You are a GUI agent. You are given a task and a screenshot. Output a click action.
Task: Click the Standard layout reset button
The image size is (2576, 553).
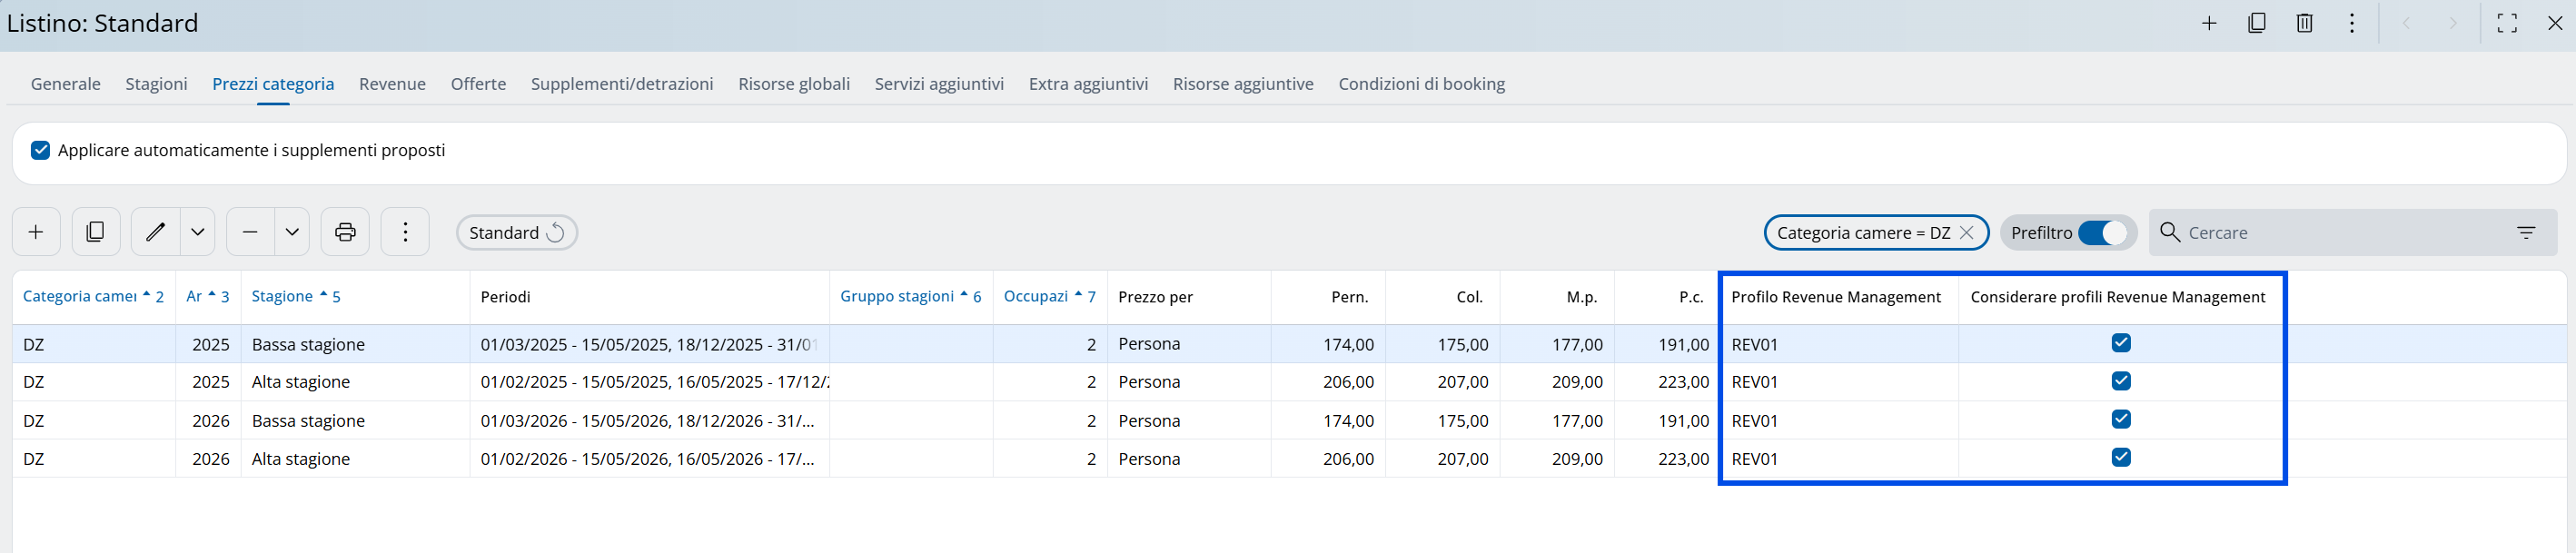tap(516, 233)
